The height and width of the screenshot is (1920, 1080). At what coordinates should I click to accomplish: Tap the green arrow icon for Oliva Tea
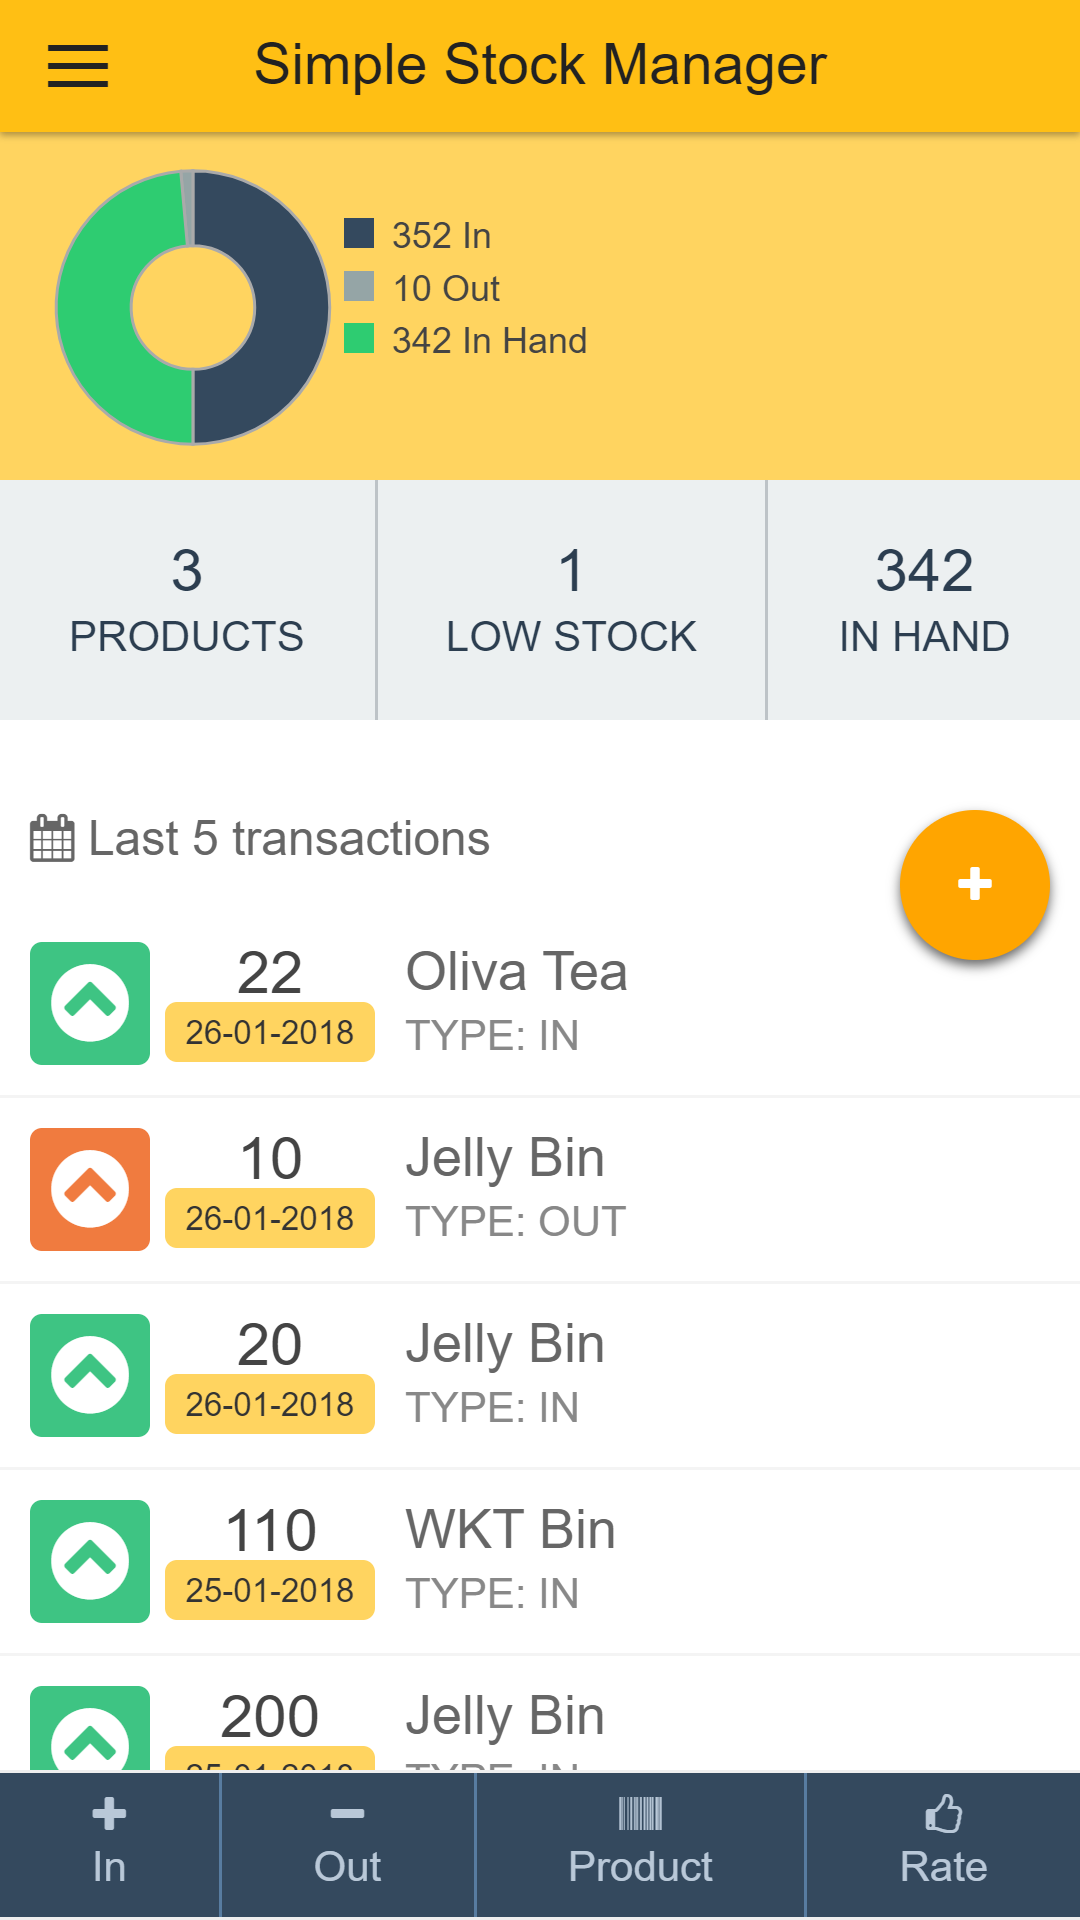(x=90, y=1003)
